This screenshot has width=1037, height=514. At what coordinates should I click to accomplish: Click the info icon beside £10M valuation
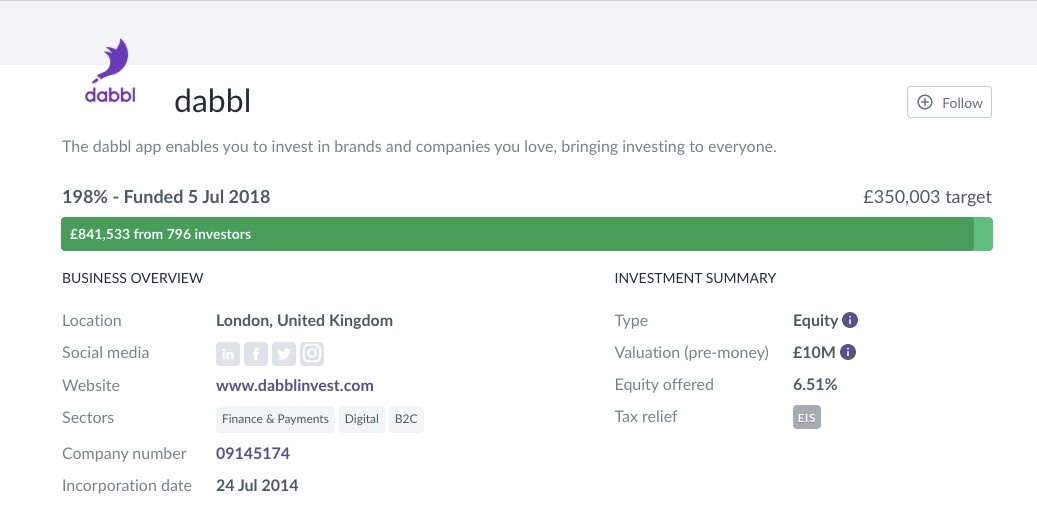pyautogui.click(x=848, y=353)
